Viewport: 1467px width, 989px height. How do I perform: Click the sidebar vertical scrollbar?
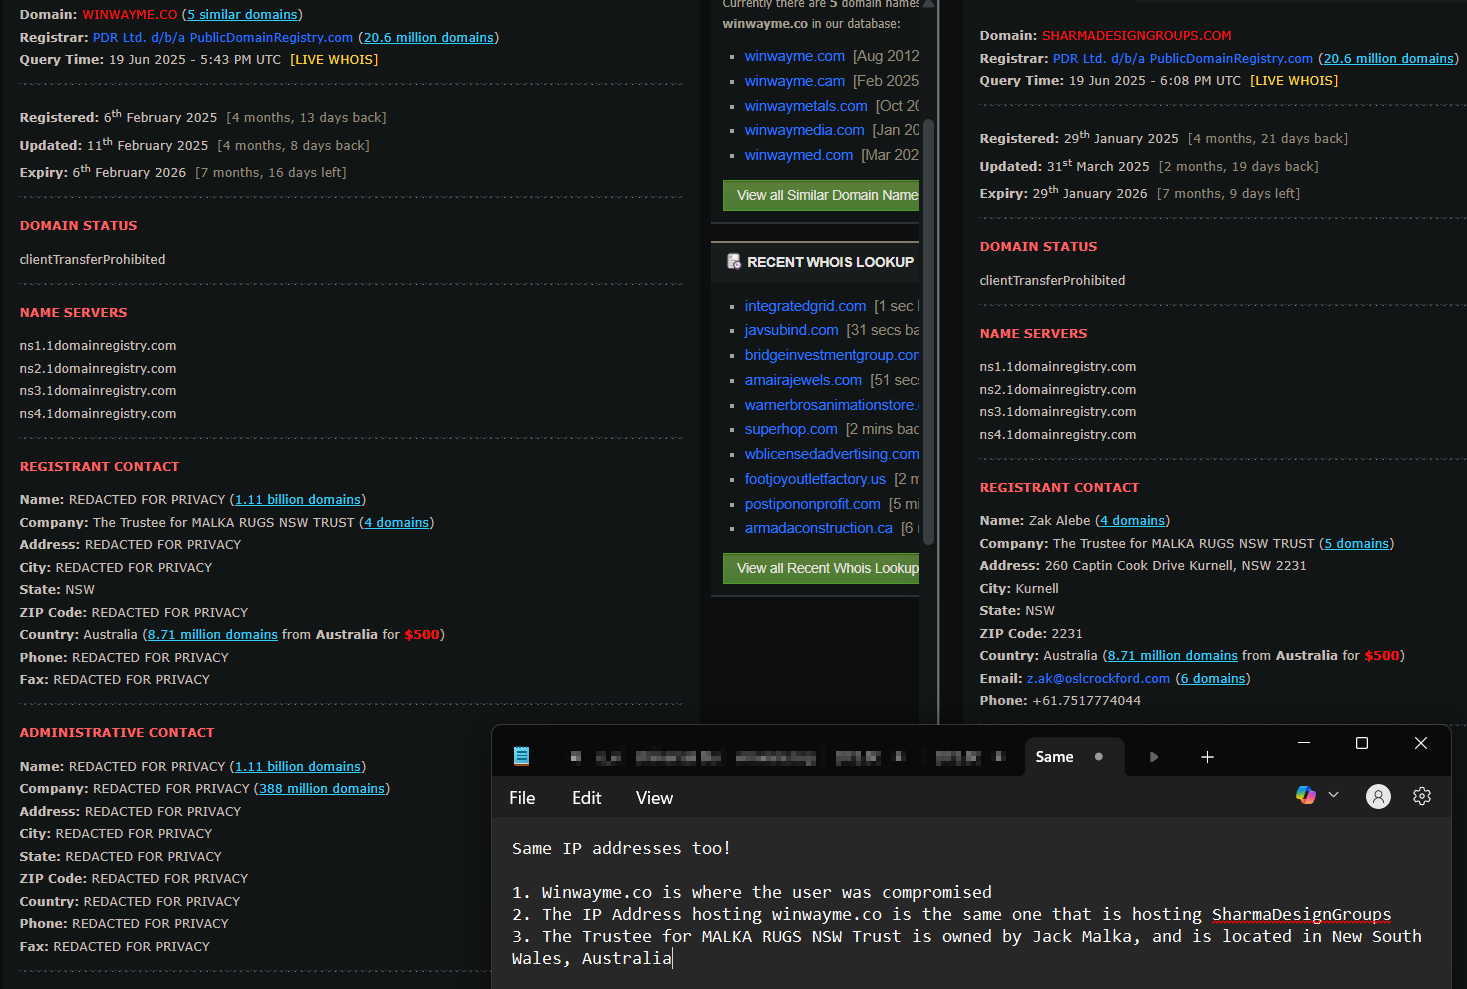click(x=928, y=330)
